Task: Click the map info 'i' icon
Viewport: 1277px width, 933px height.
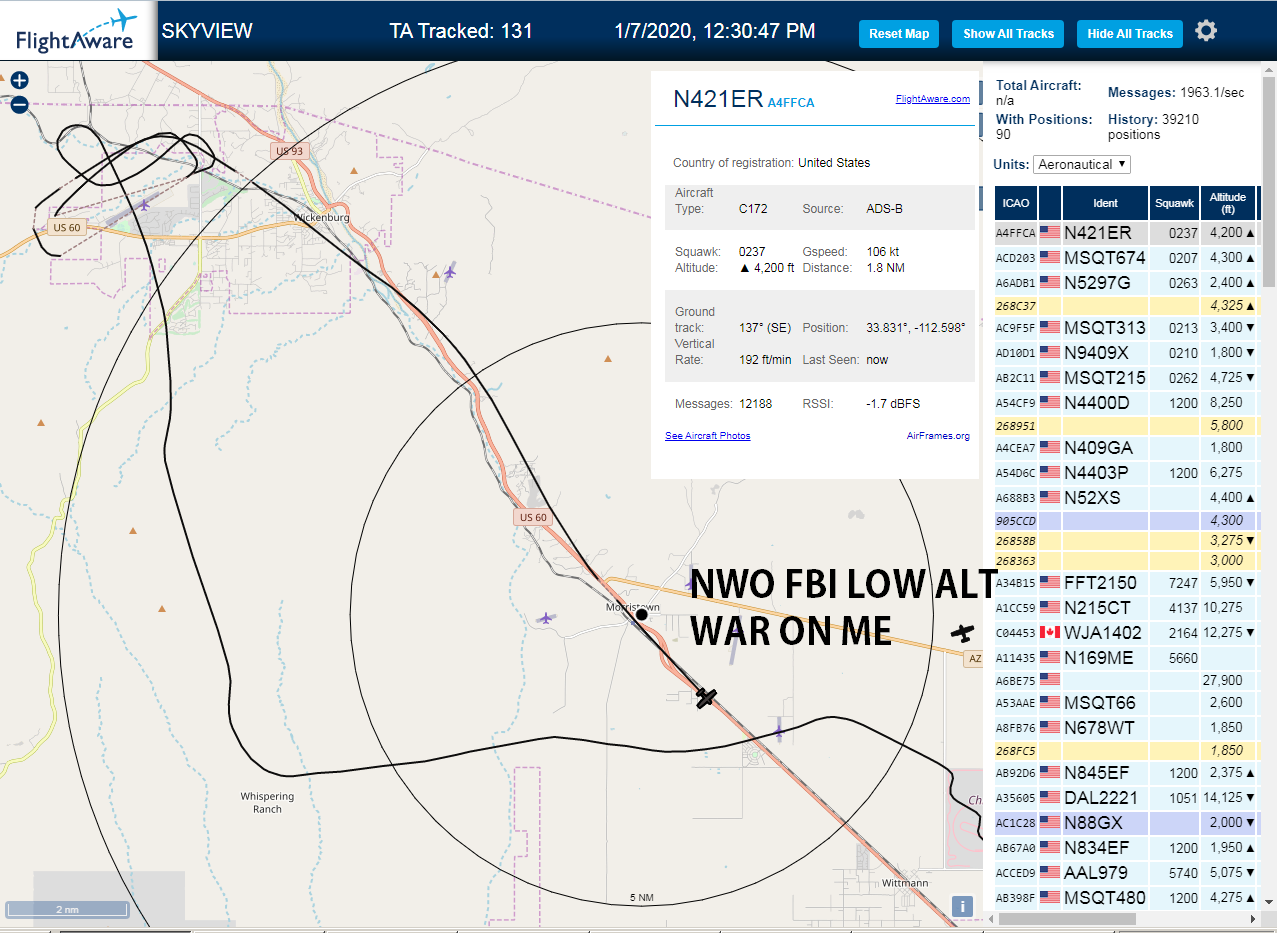Action: pyautogui.click(x=962, y=906)
